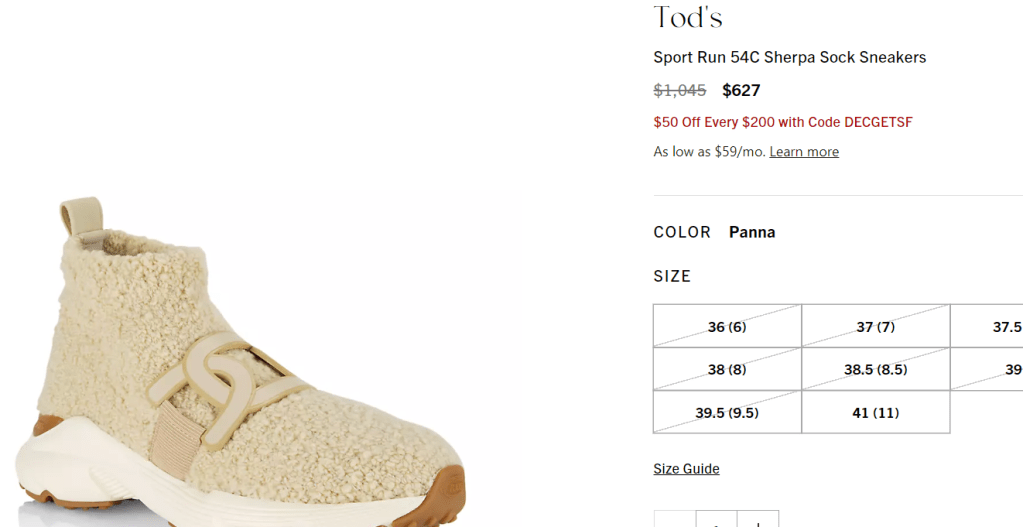Pick the size 37.5 option
This screenshot has width=1023, height=527.
click(x=1000, y=327)
